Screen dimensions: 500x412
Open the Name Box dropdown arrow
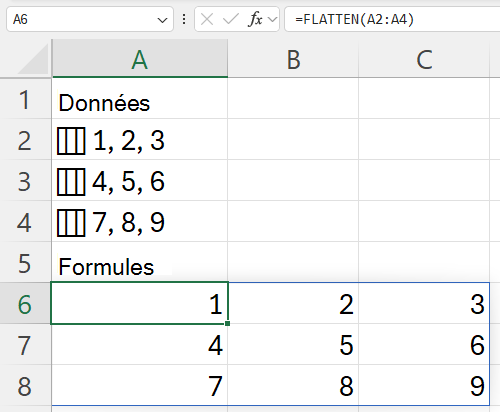coord(162,20)
